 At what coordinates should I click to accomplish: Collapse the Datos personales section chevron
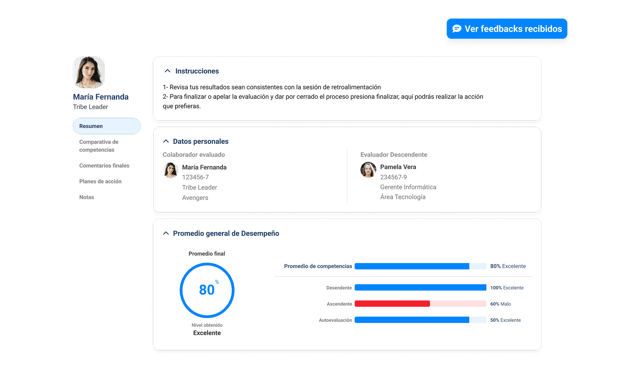tap(166, 141)
